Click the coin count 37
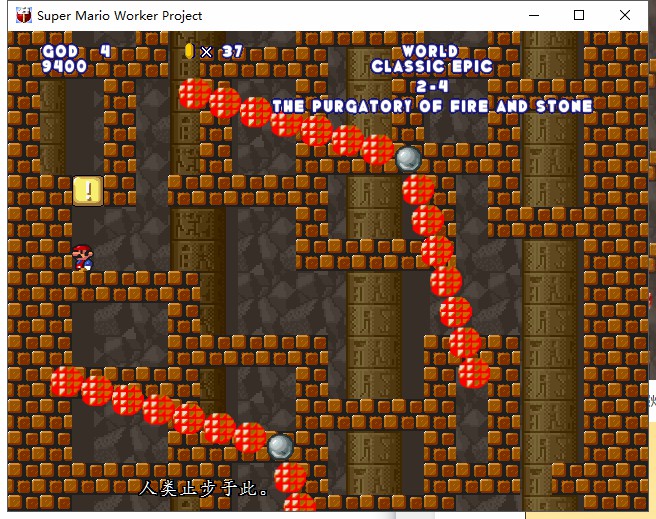This screenshot has height=519, width=656. click(x=233, y=51)
